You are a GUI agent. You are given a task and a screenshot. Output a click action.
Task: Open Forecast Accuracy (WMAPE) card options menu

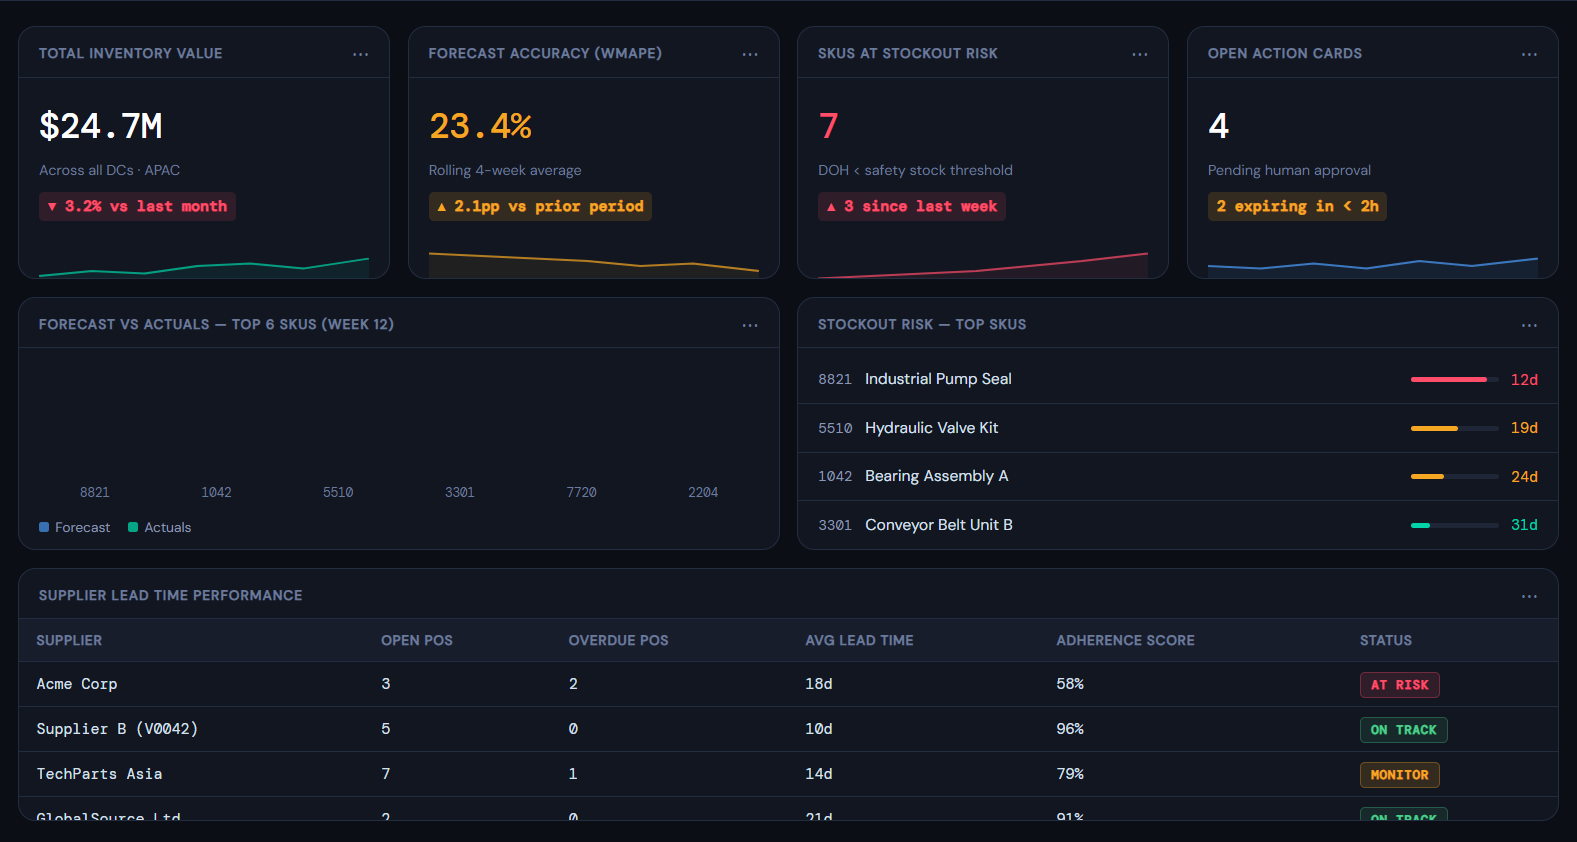[750, 54]
